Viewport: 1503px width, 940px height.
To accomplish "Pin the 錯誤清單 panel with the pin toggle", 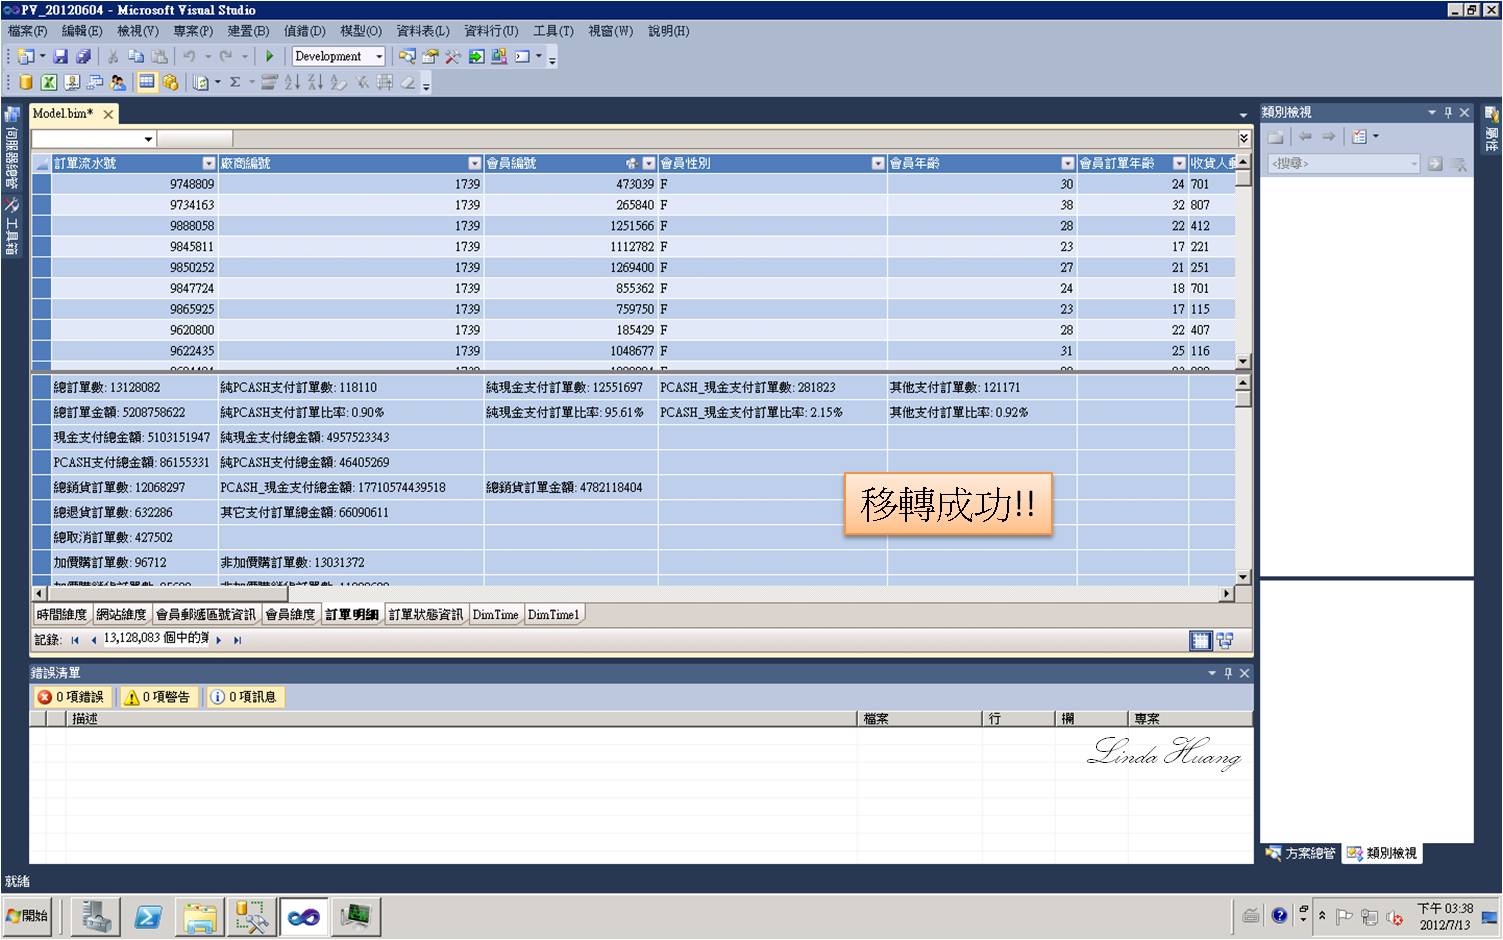I will tap(1228, 672).
